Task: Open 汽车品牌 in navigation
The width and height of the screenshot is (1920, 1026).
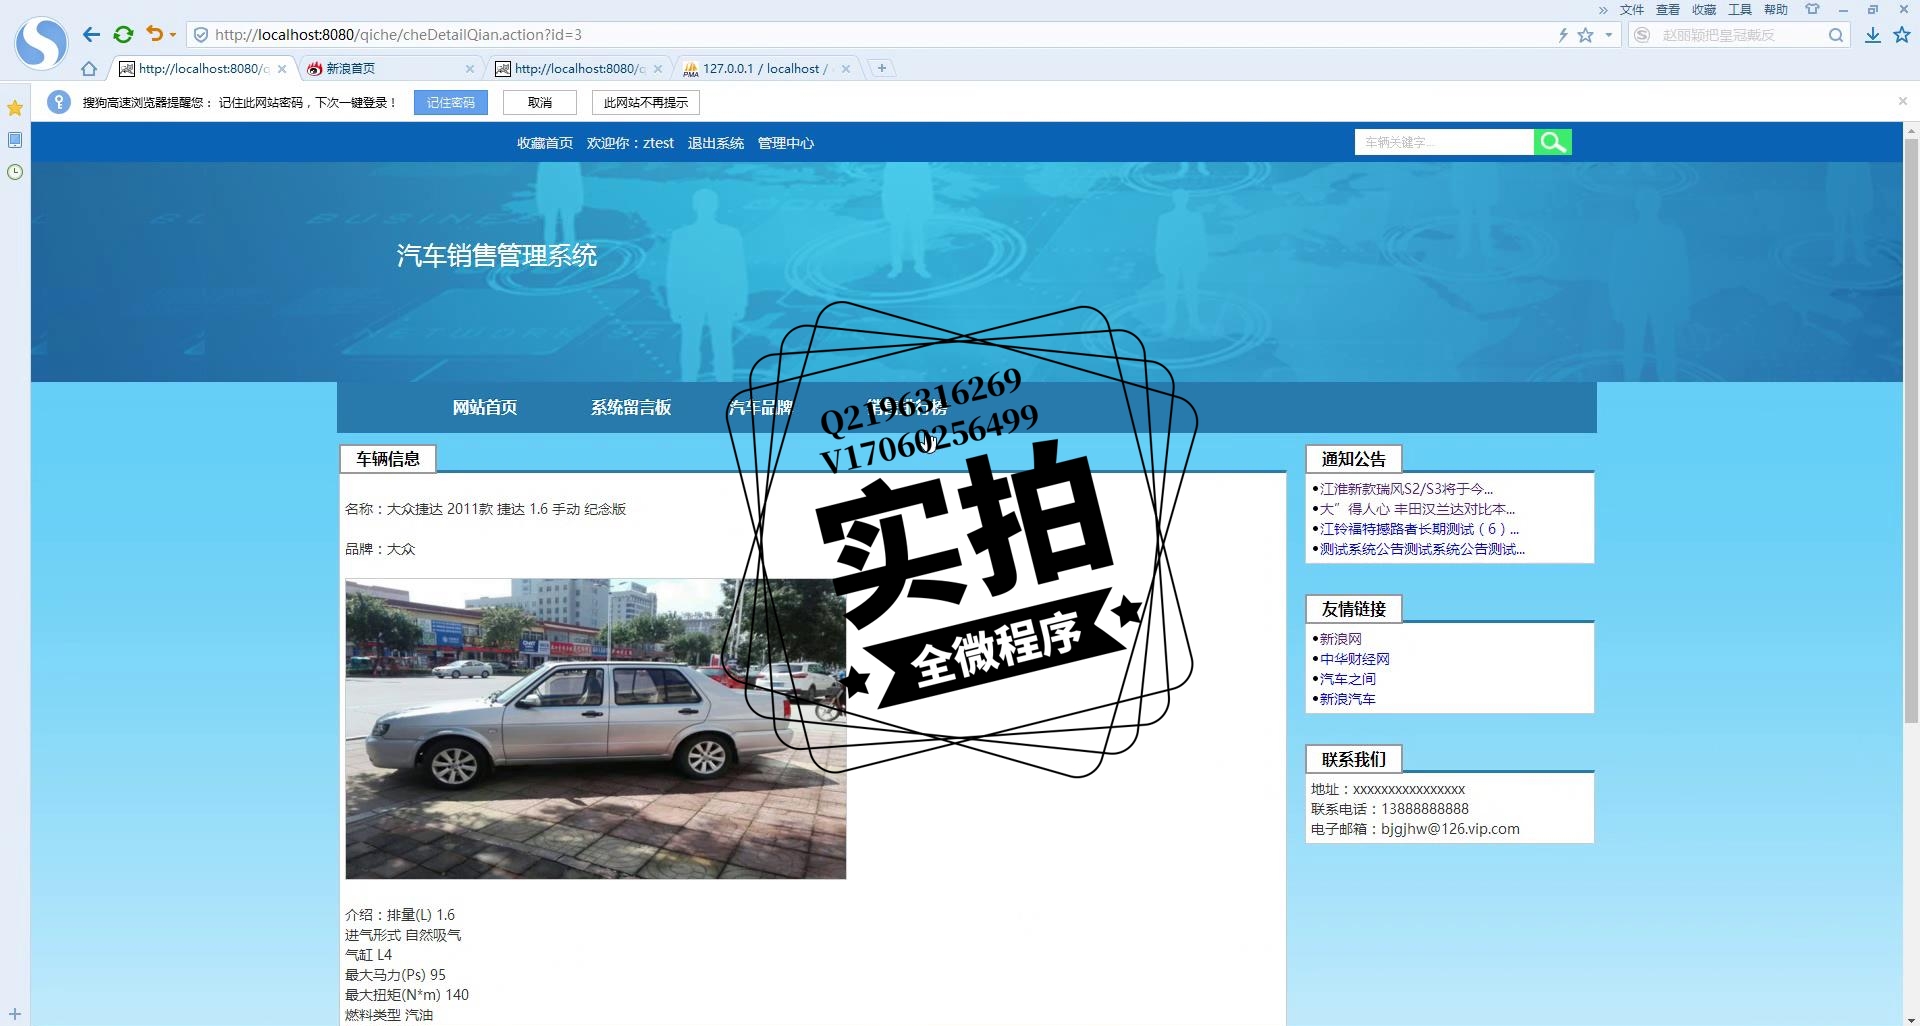Action: (x=761, y=407)
